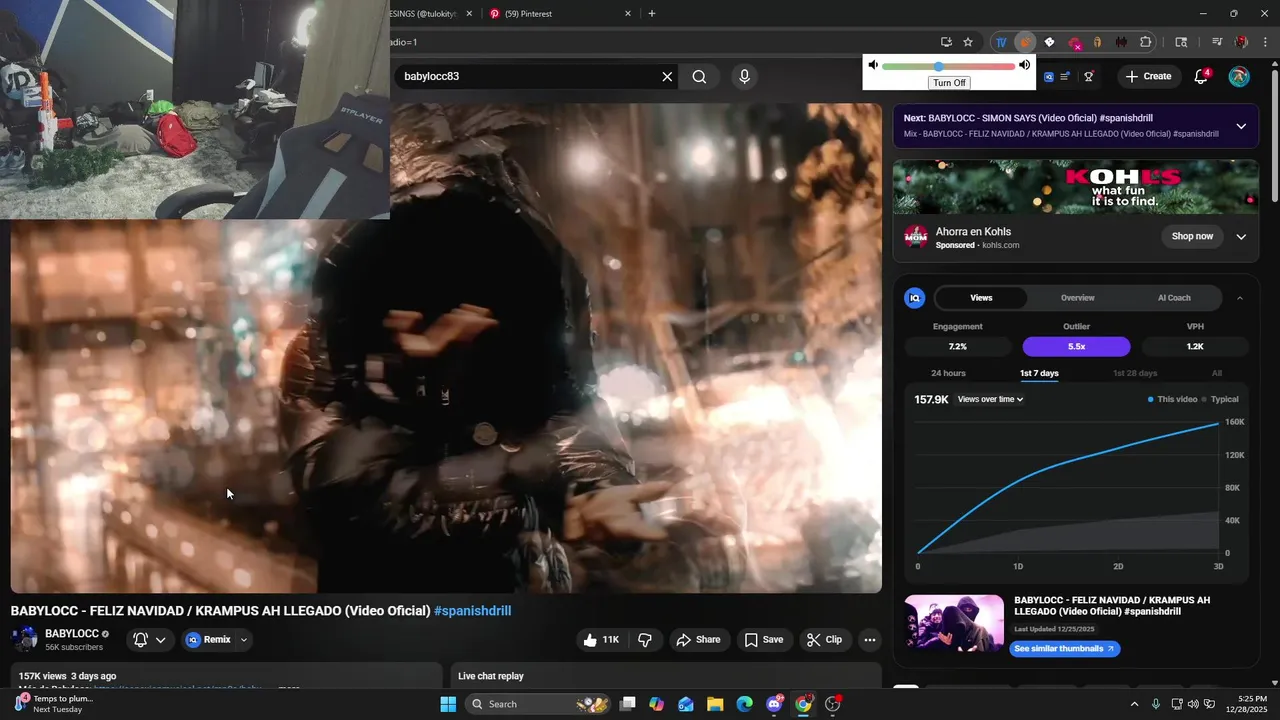This screenshot has width=1280, height=720.
Task: Toggle the subscription notification bell
Action: (141, 640)
